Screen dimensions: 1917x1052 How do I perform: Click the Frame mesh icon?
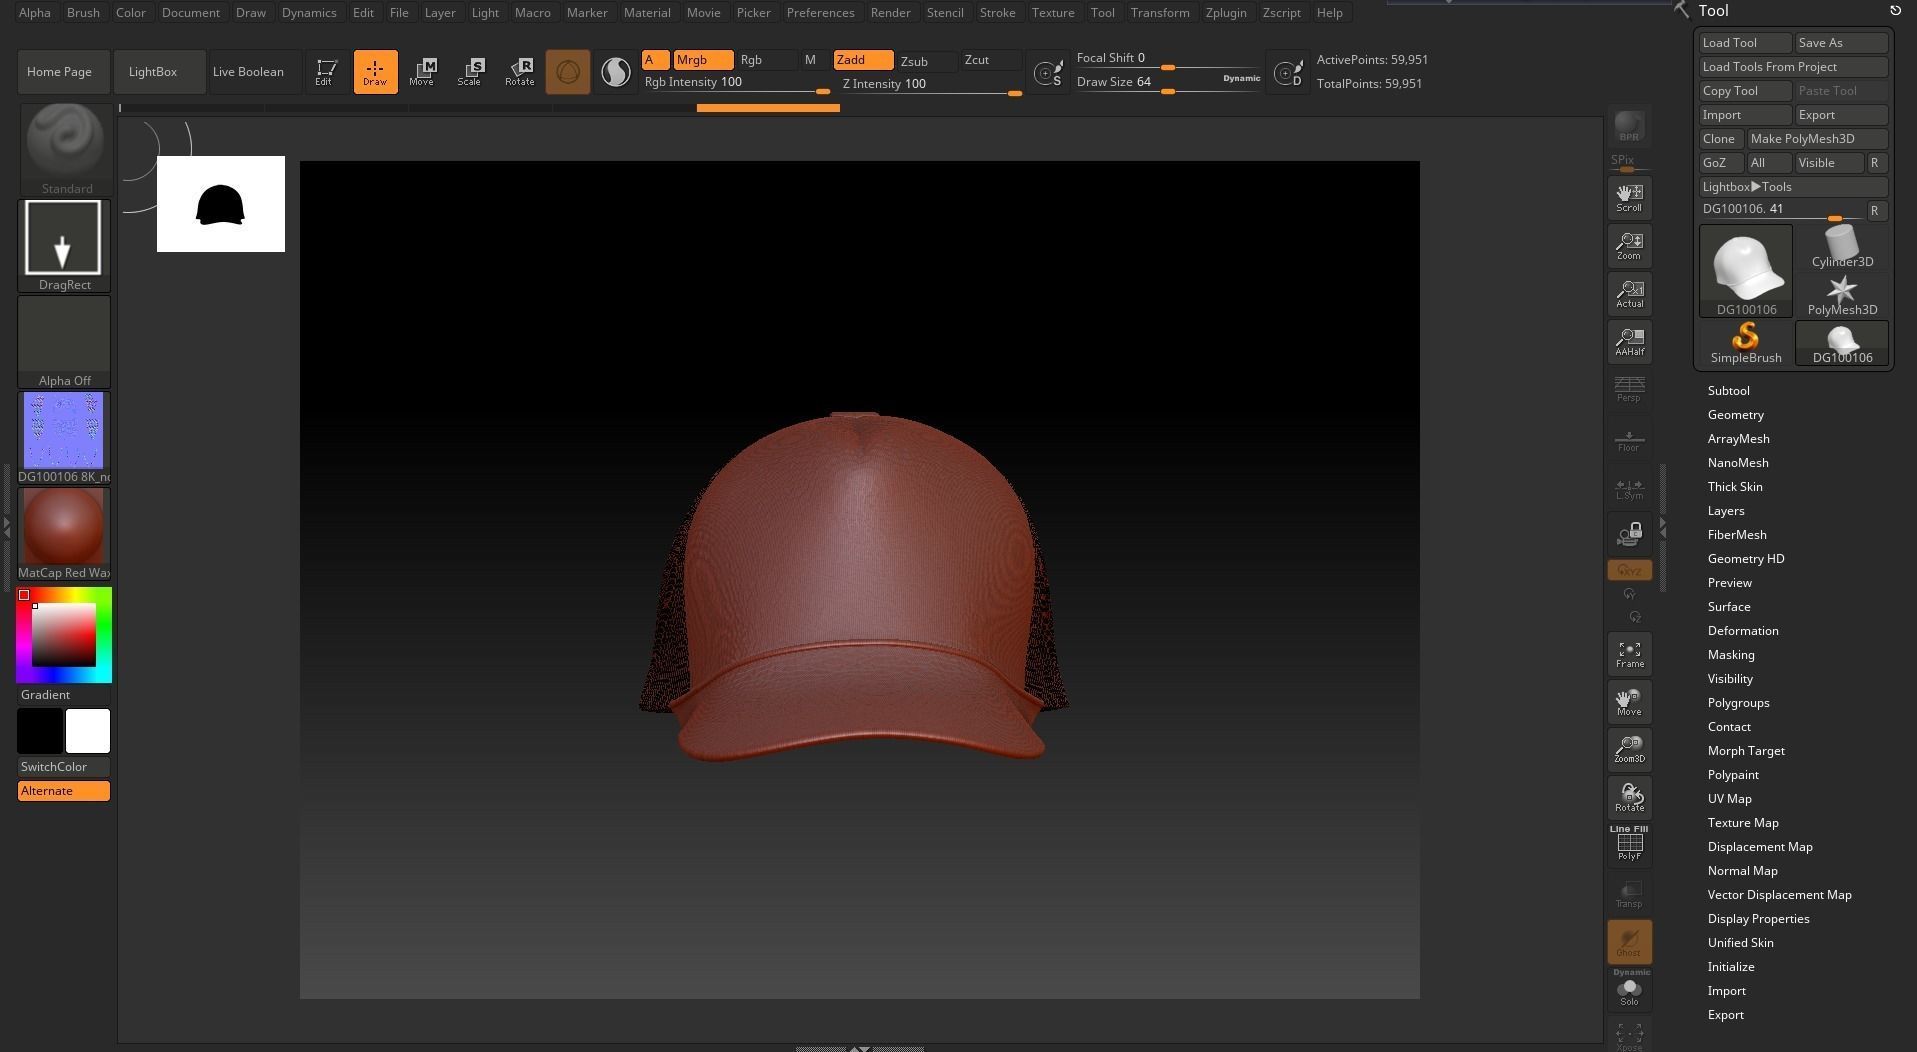pyautogui.click(x=1629, y=654)
